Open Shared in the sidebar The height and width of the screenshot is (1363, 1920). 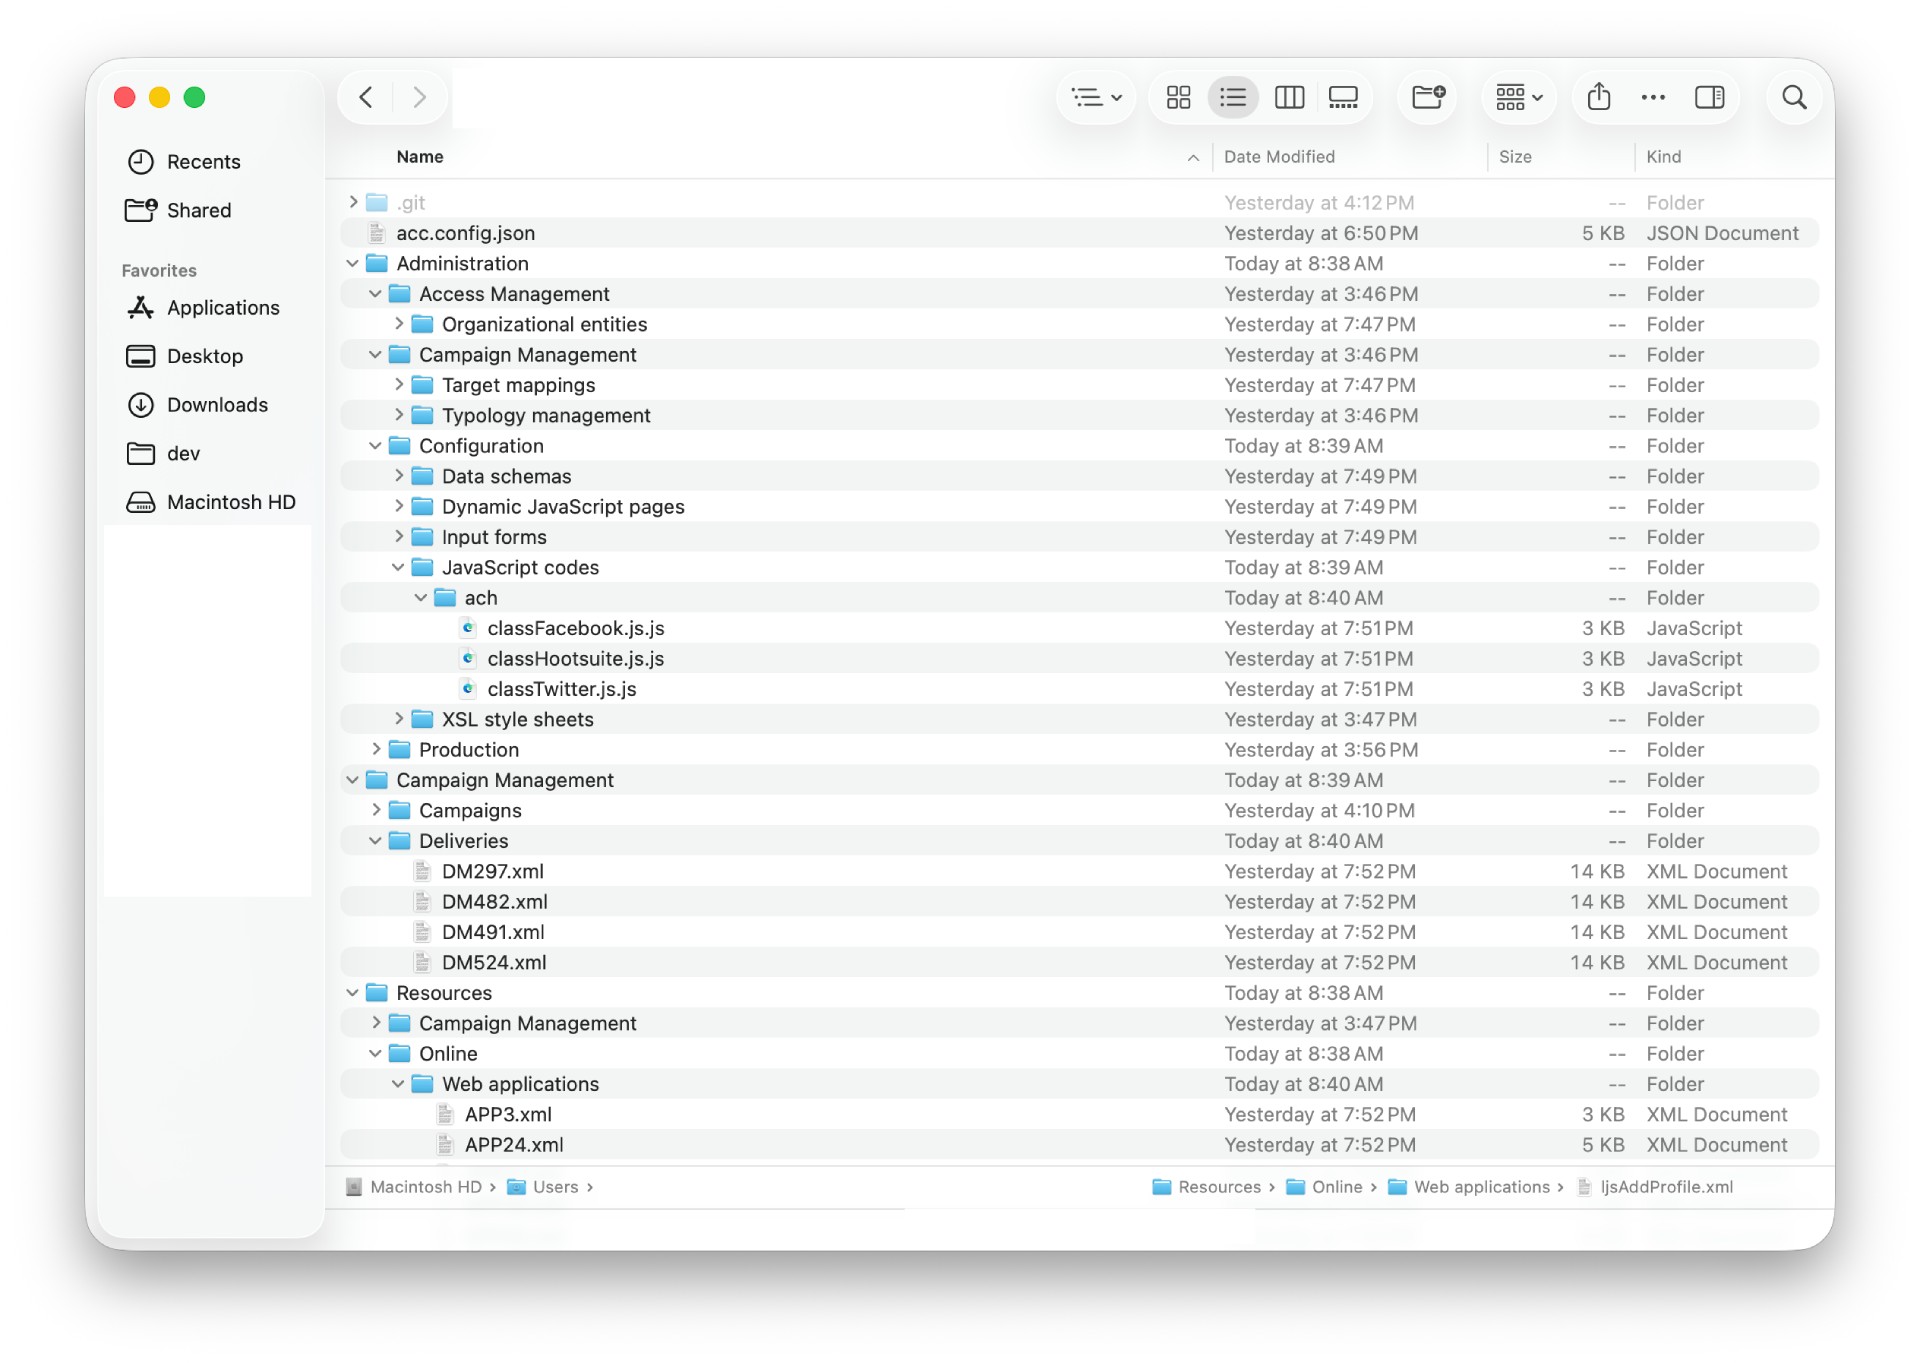point(198,210)
